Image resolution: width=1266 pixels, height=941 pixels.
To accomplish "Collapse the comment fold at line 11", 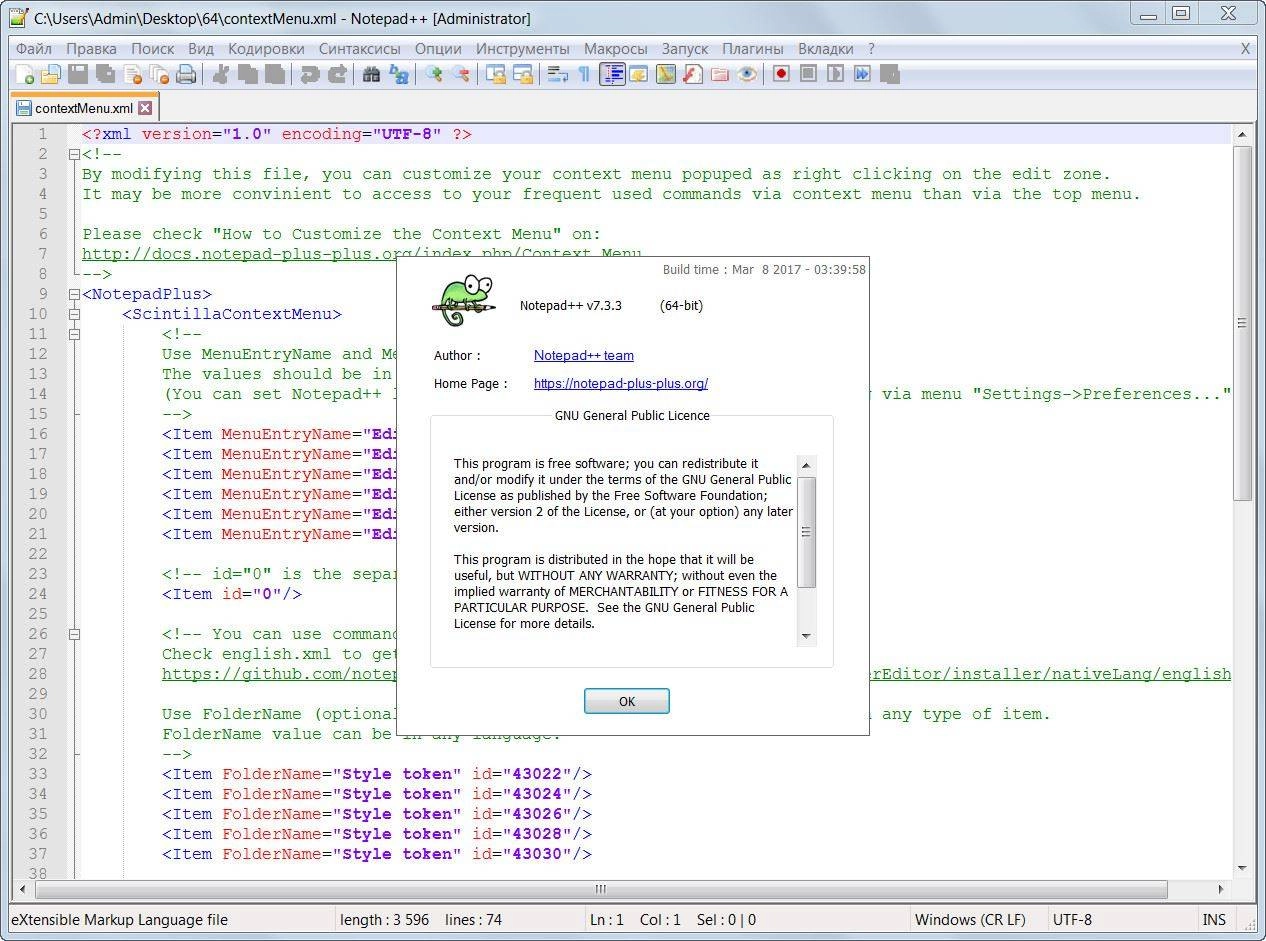I will pyautogui.click(x=74, y=334).
